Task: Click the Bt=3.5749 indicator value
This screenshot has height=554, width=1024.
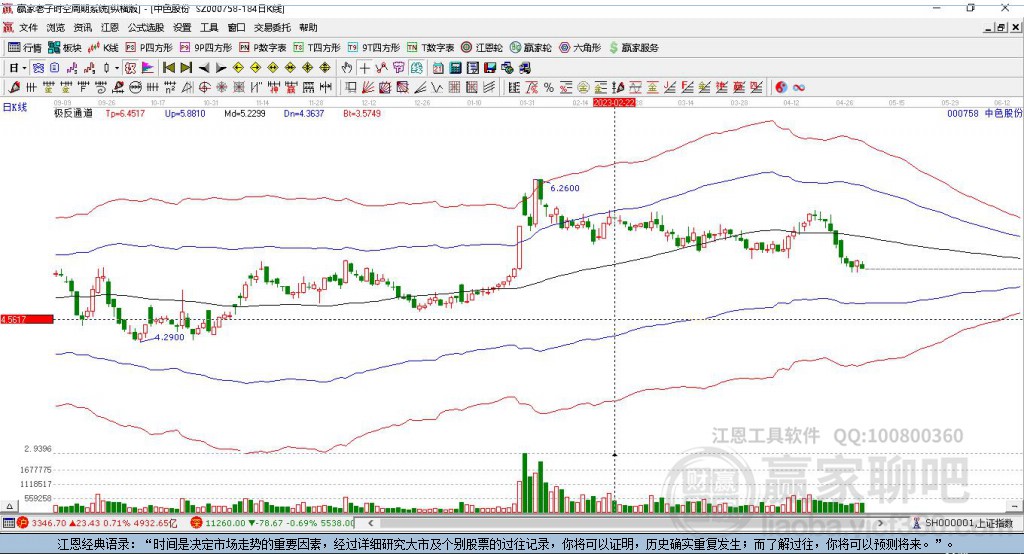Action: click(x=362, y=114)
